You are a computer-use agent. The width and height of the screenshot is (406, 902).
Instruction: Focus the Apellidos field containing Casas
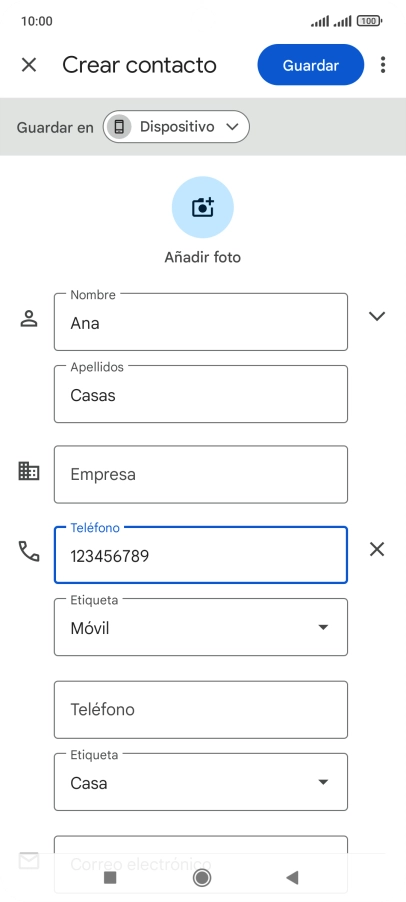(x=201, y=394)
